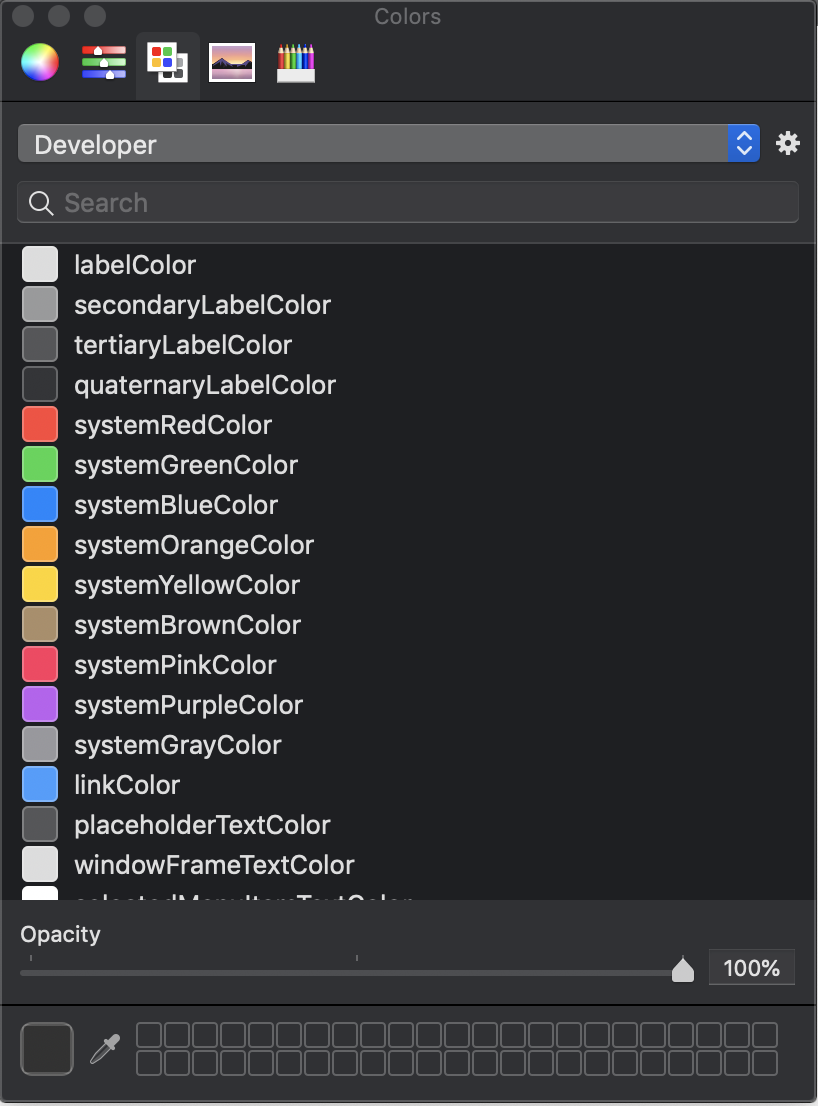818x1106 pixels.
Task: Switch to the color wheel picker
Action: (40, 62)
